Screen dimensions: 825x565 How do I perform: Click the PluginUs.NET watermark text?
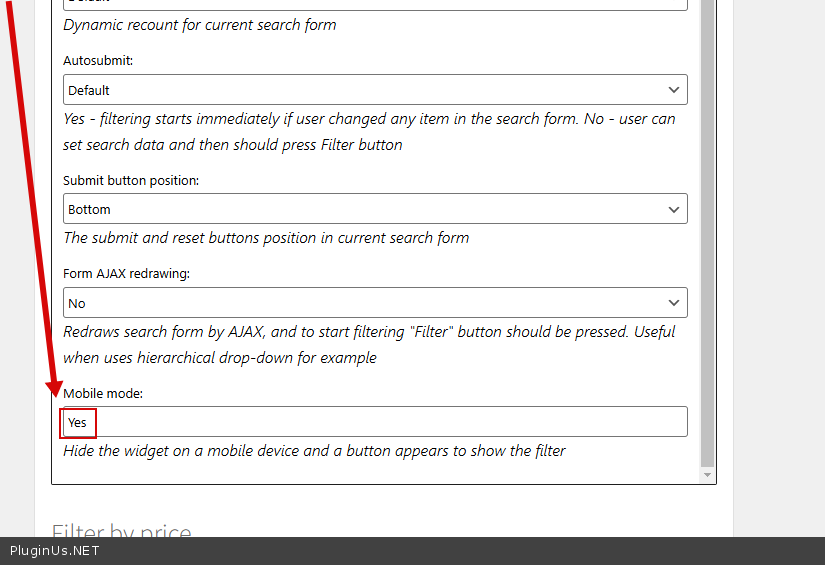tap(55, 551)
